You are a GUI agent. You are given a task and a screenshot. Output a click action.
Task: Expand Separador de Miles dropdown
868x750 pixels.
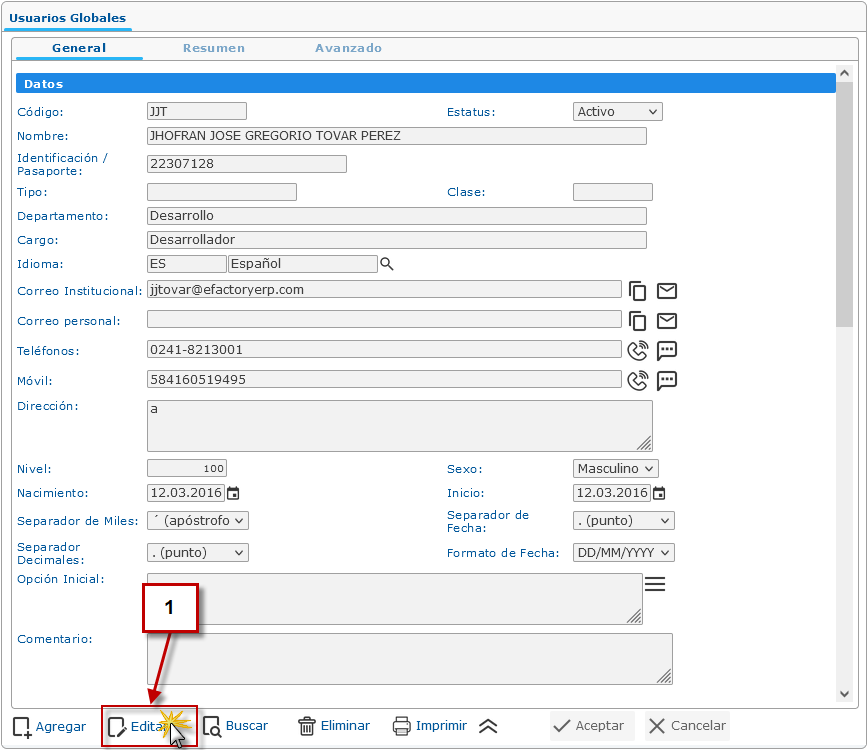coord(197,521)
